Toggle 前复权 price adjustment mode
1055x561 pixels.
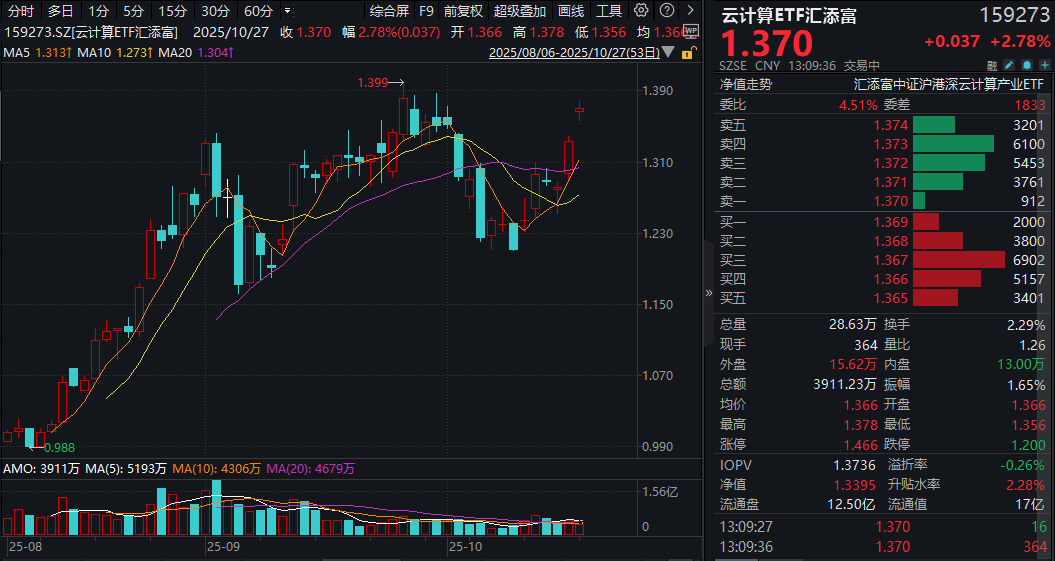tap(463, 12)
